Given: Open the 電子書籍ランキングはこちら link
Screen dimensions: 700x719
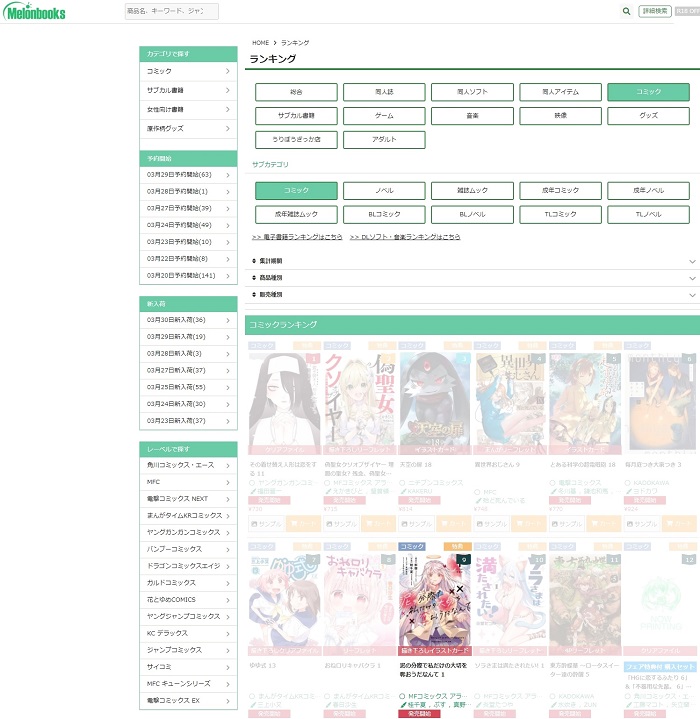Looking at the screenshot, I should 297,237.
